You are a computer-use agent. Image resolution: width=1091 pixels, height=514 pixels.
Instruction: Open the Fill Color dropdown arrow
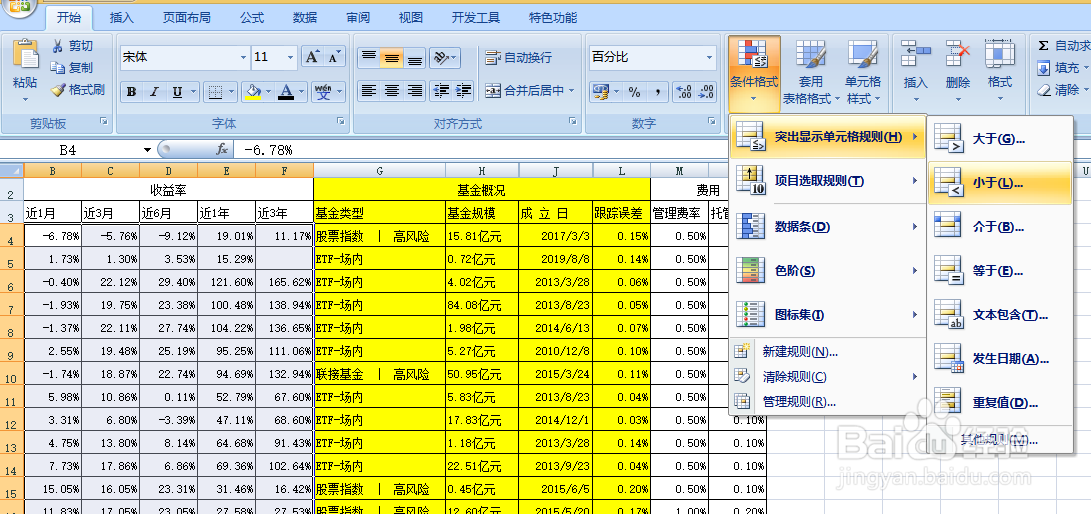click(268, 91)
